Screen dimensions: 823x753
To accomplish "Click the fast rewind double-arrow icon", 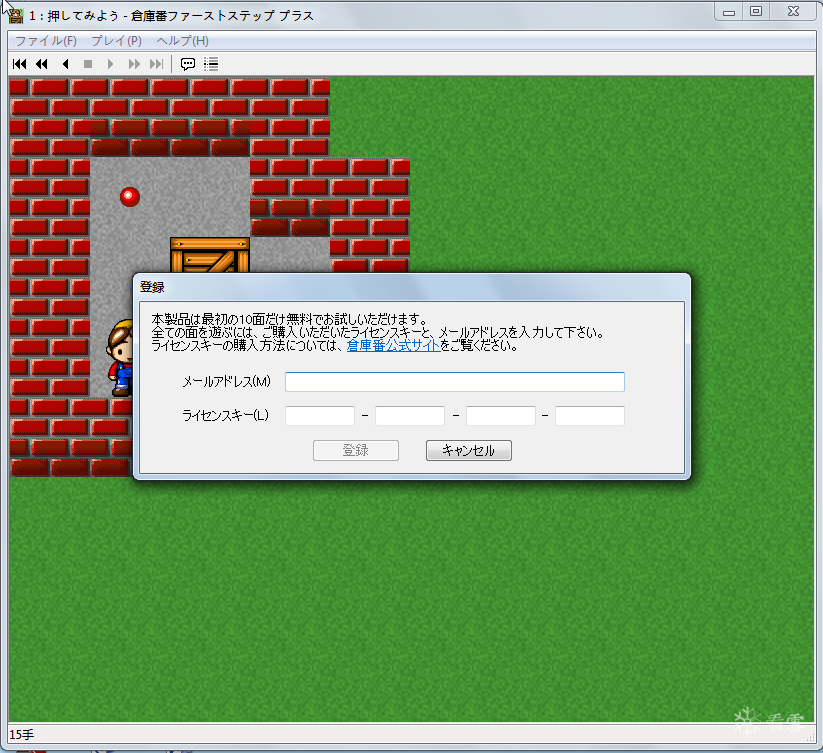I will point(42,64).
